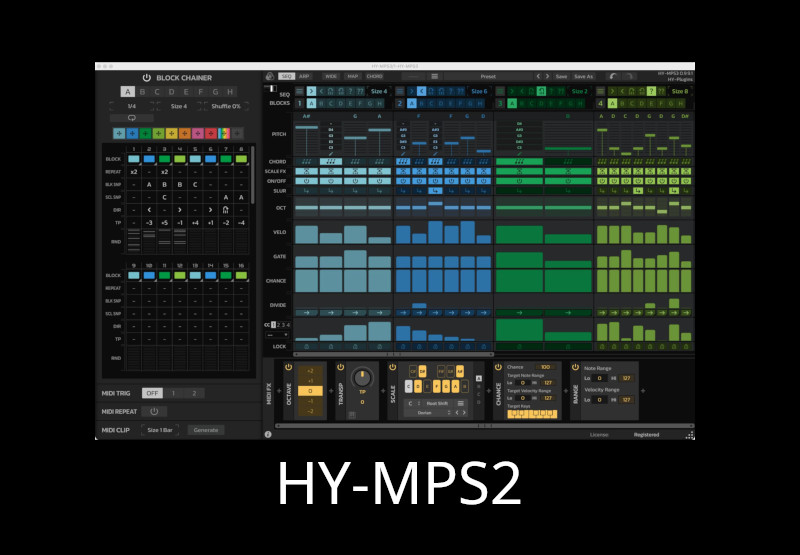Open the Preset name dropdown
Screen dimensions: 800x555
488,77
